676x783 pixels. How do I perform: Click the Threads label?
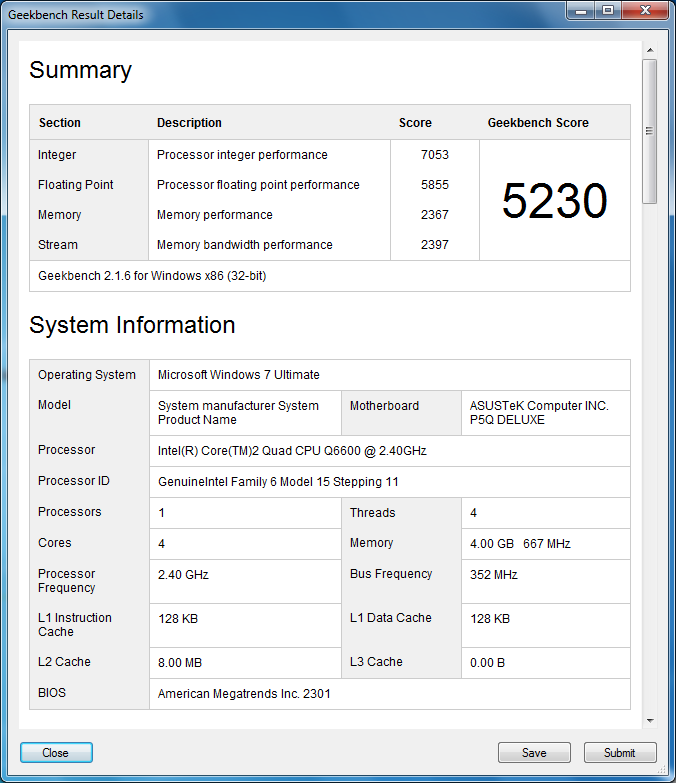coord(372,513)
